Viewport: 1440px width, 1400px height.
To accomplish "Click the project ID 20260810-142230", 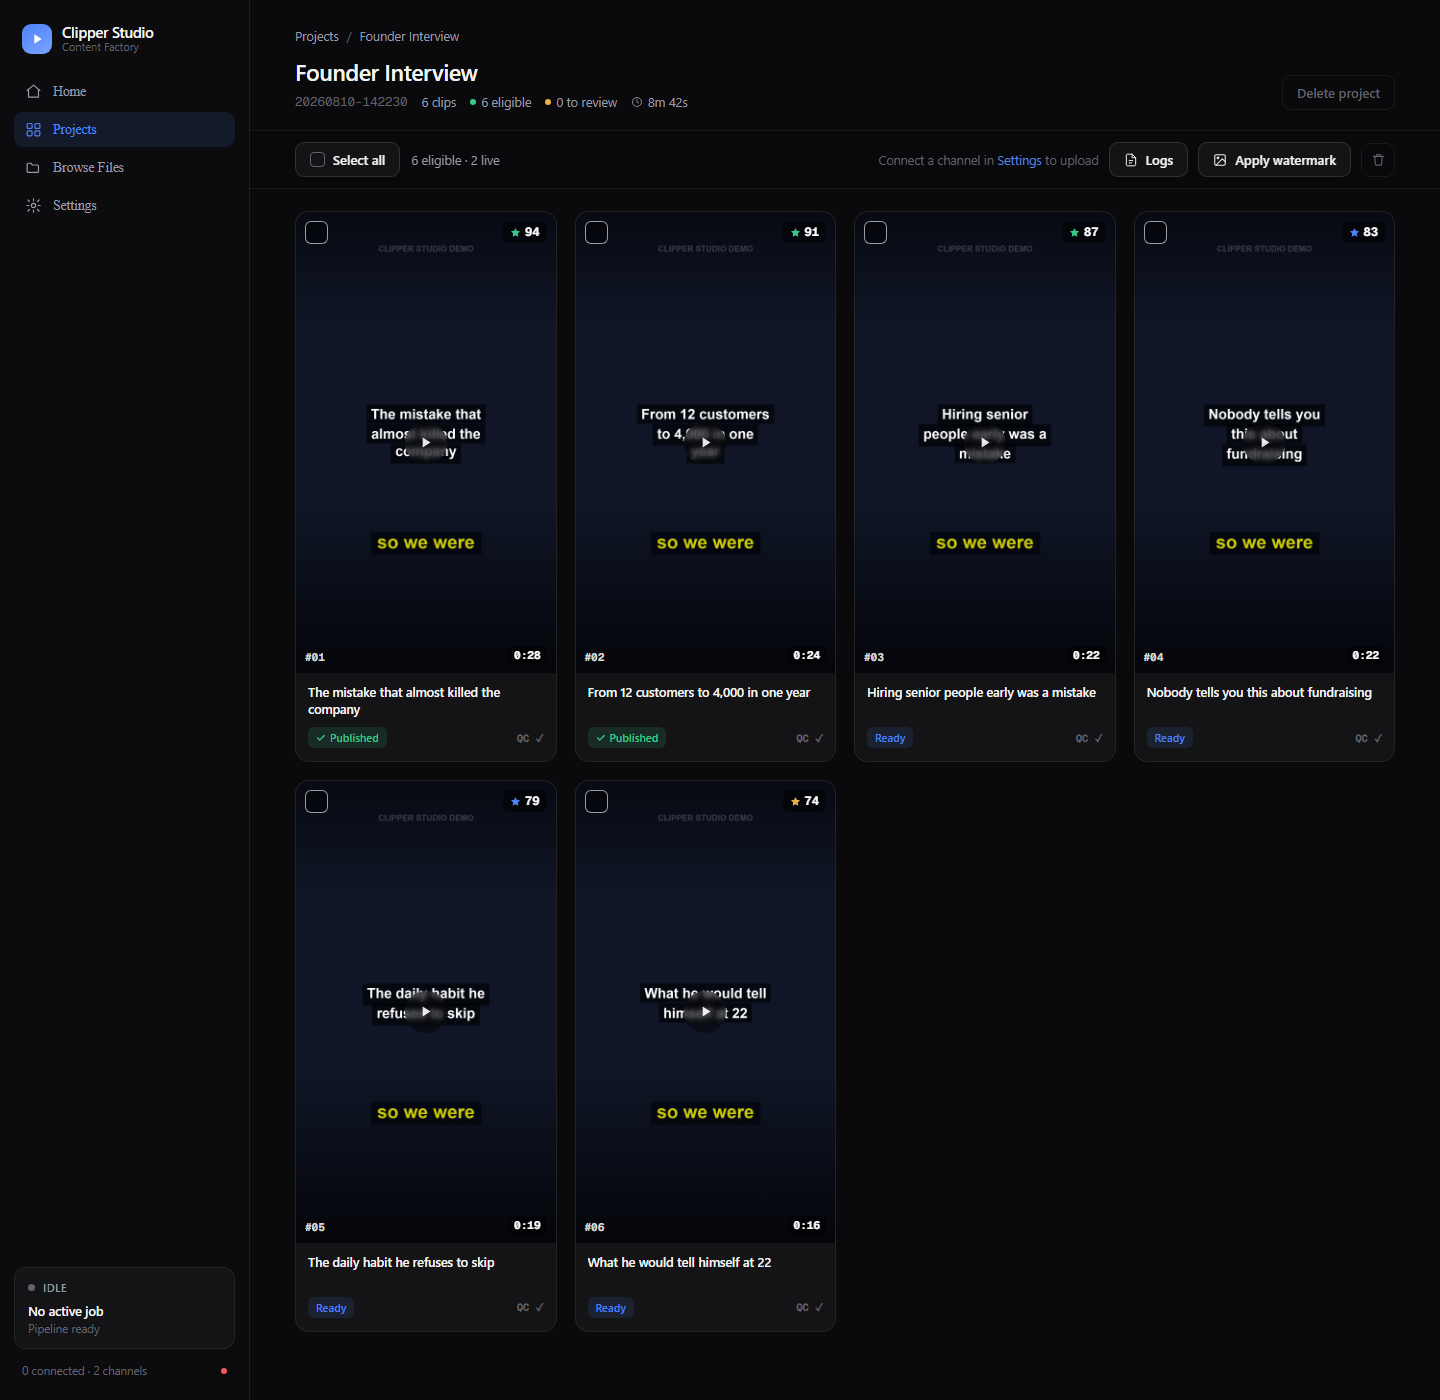I will point(351,102).
